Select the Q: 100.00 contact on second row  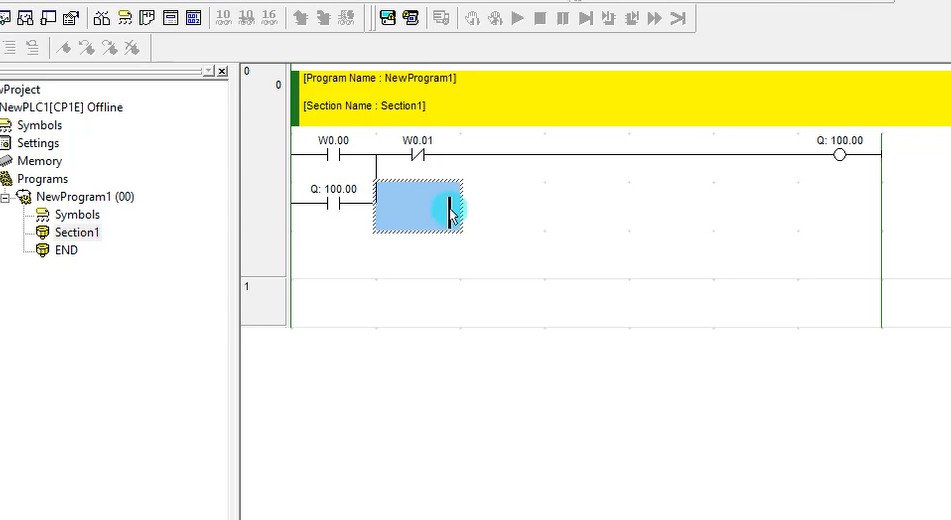pyautogui.click(x=333, y=203)
